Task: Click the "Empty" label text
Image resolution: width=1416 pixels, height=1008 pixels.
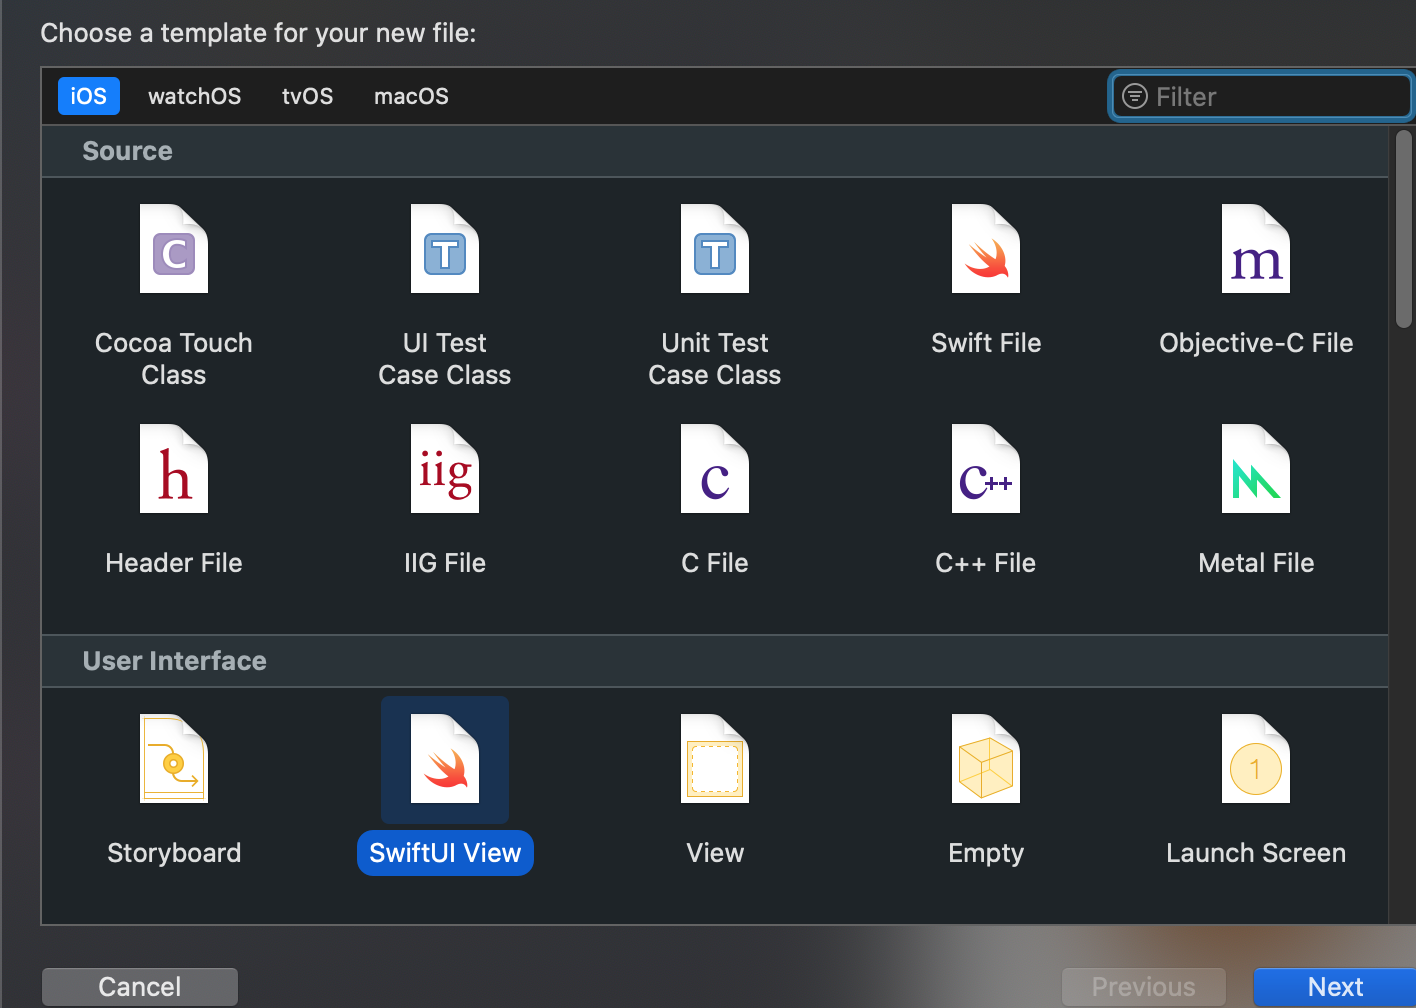Action: pyautogui.click(x=986, y=853)
